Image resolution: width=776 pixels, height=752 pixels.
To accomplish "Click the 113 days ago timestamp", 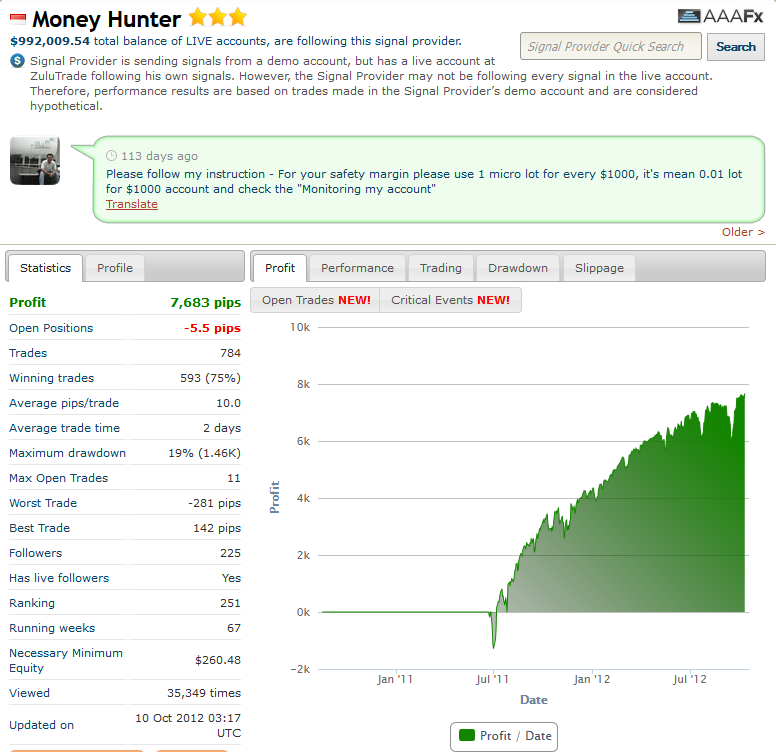I will [x=159, y=156].
